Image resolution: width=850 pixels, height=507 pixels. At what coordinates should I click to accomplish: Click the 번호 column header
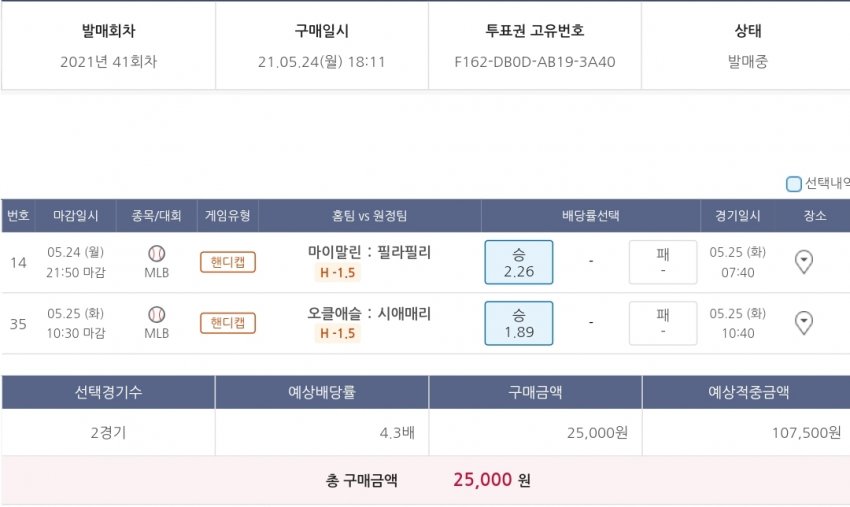(x=18, y=215)
